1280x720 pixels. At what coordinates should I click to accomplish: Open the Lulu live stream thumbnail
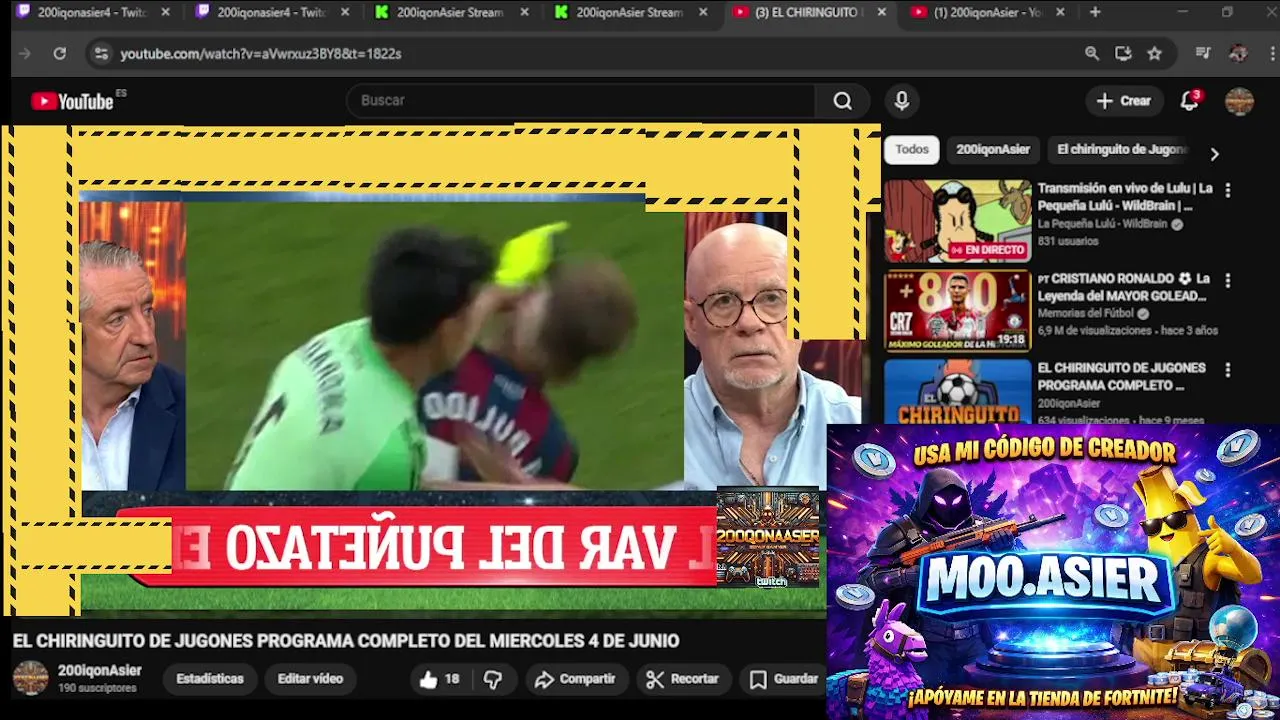pyautogui.click(x=957, y=221)
